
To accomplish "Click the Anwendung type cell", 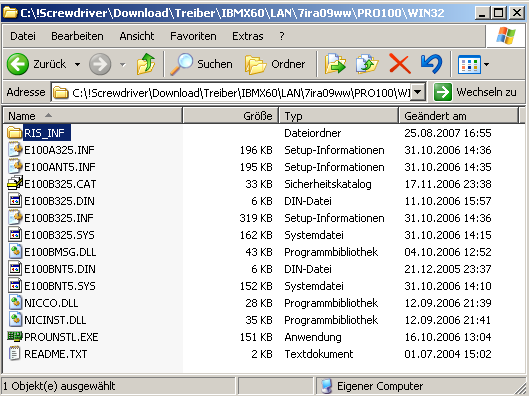I will tap(313, 337).
